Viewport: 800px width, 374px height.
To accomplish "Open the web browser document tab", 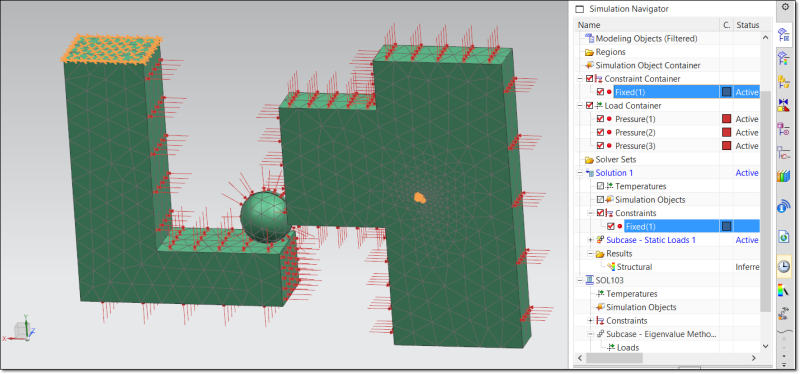I will click(783, 236).
